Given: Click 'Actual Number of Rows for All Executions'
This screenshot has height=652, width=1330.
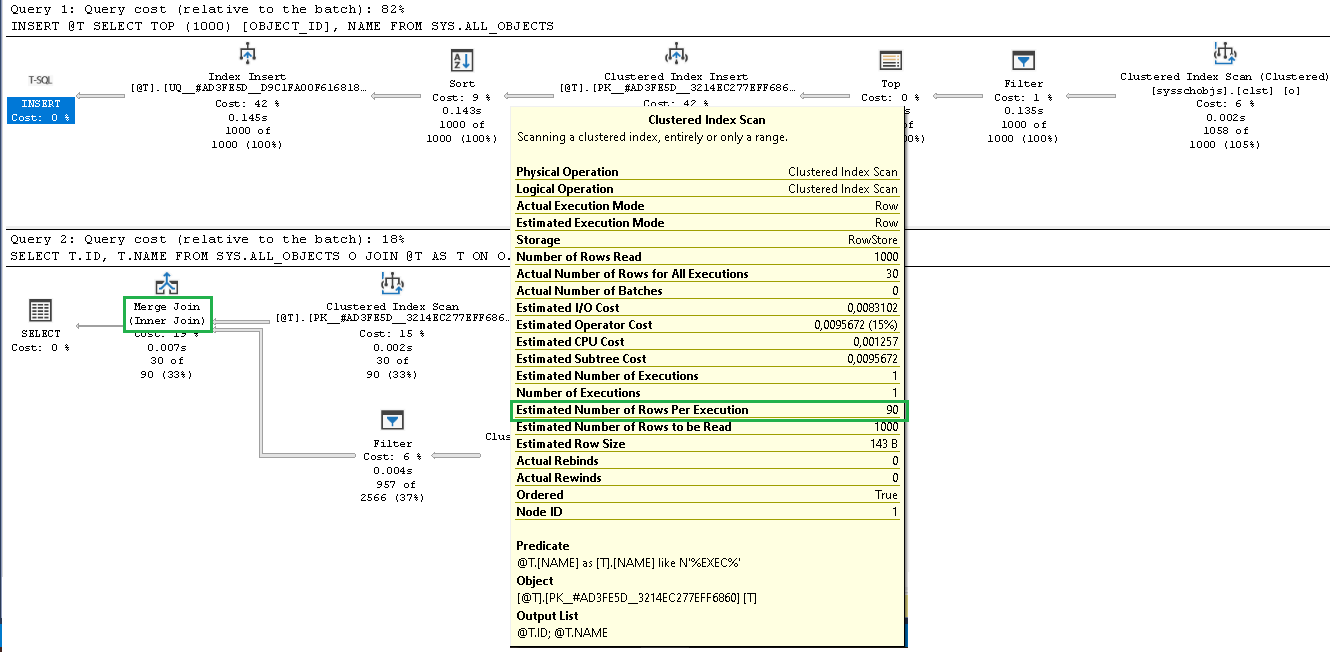Looking at the screenshot, I should pos(707,274).
